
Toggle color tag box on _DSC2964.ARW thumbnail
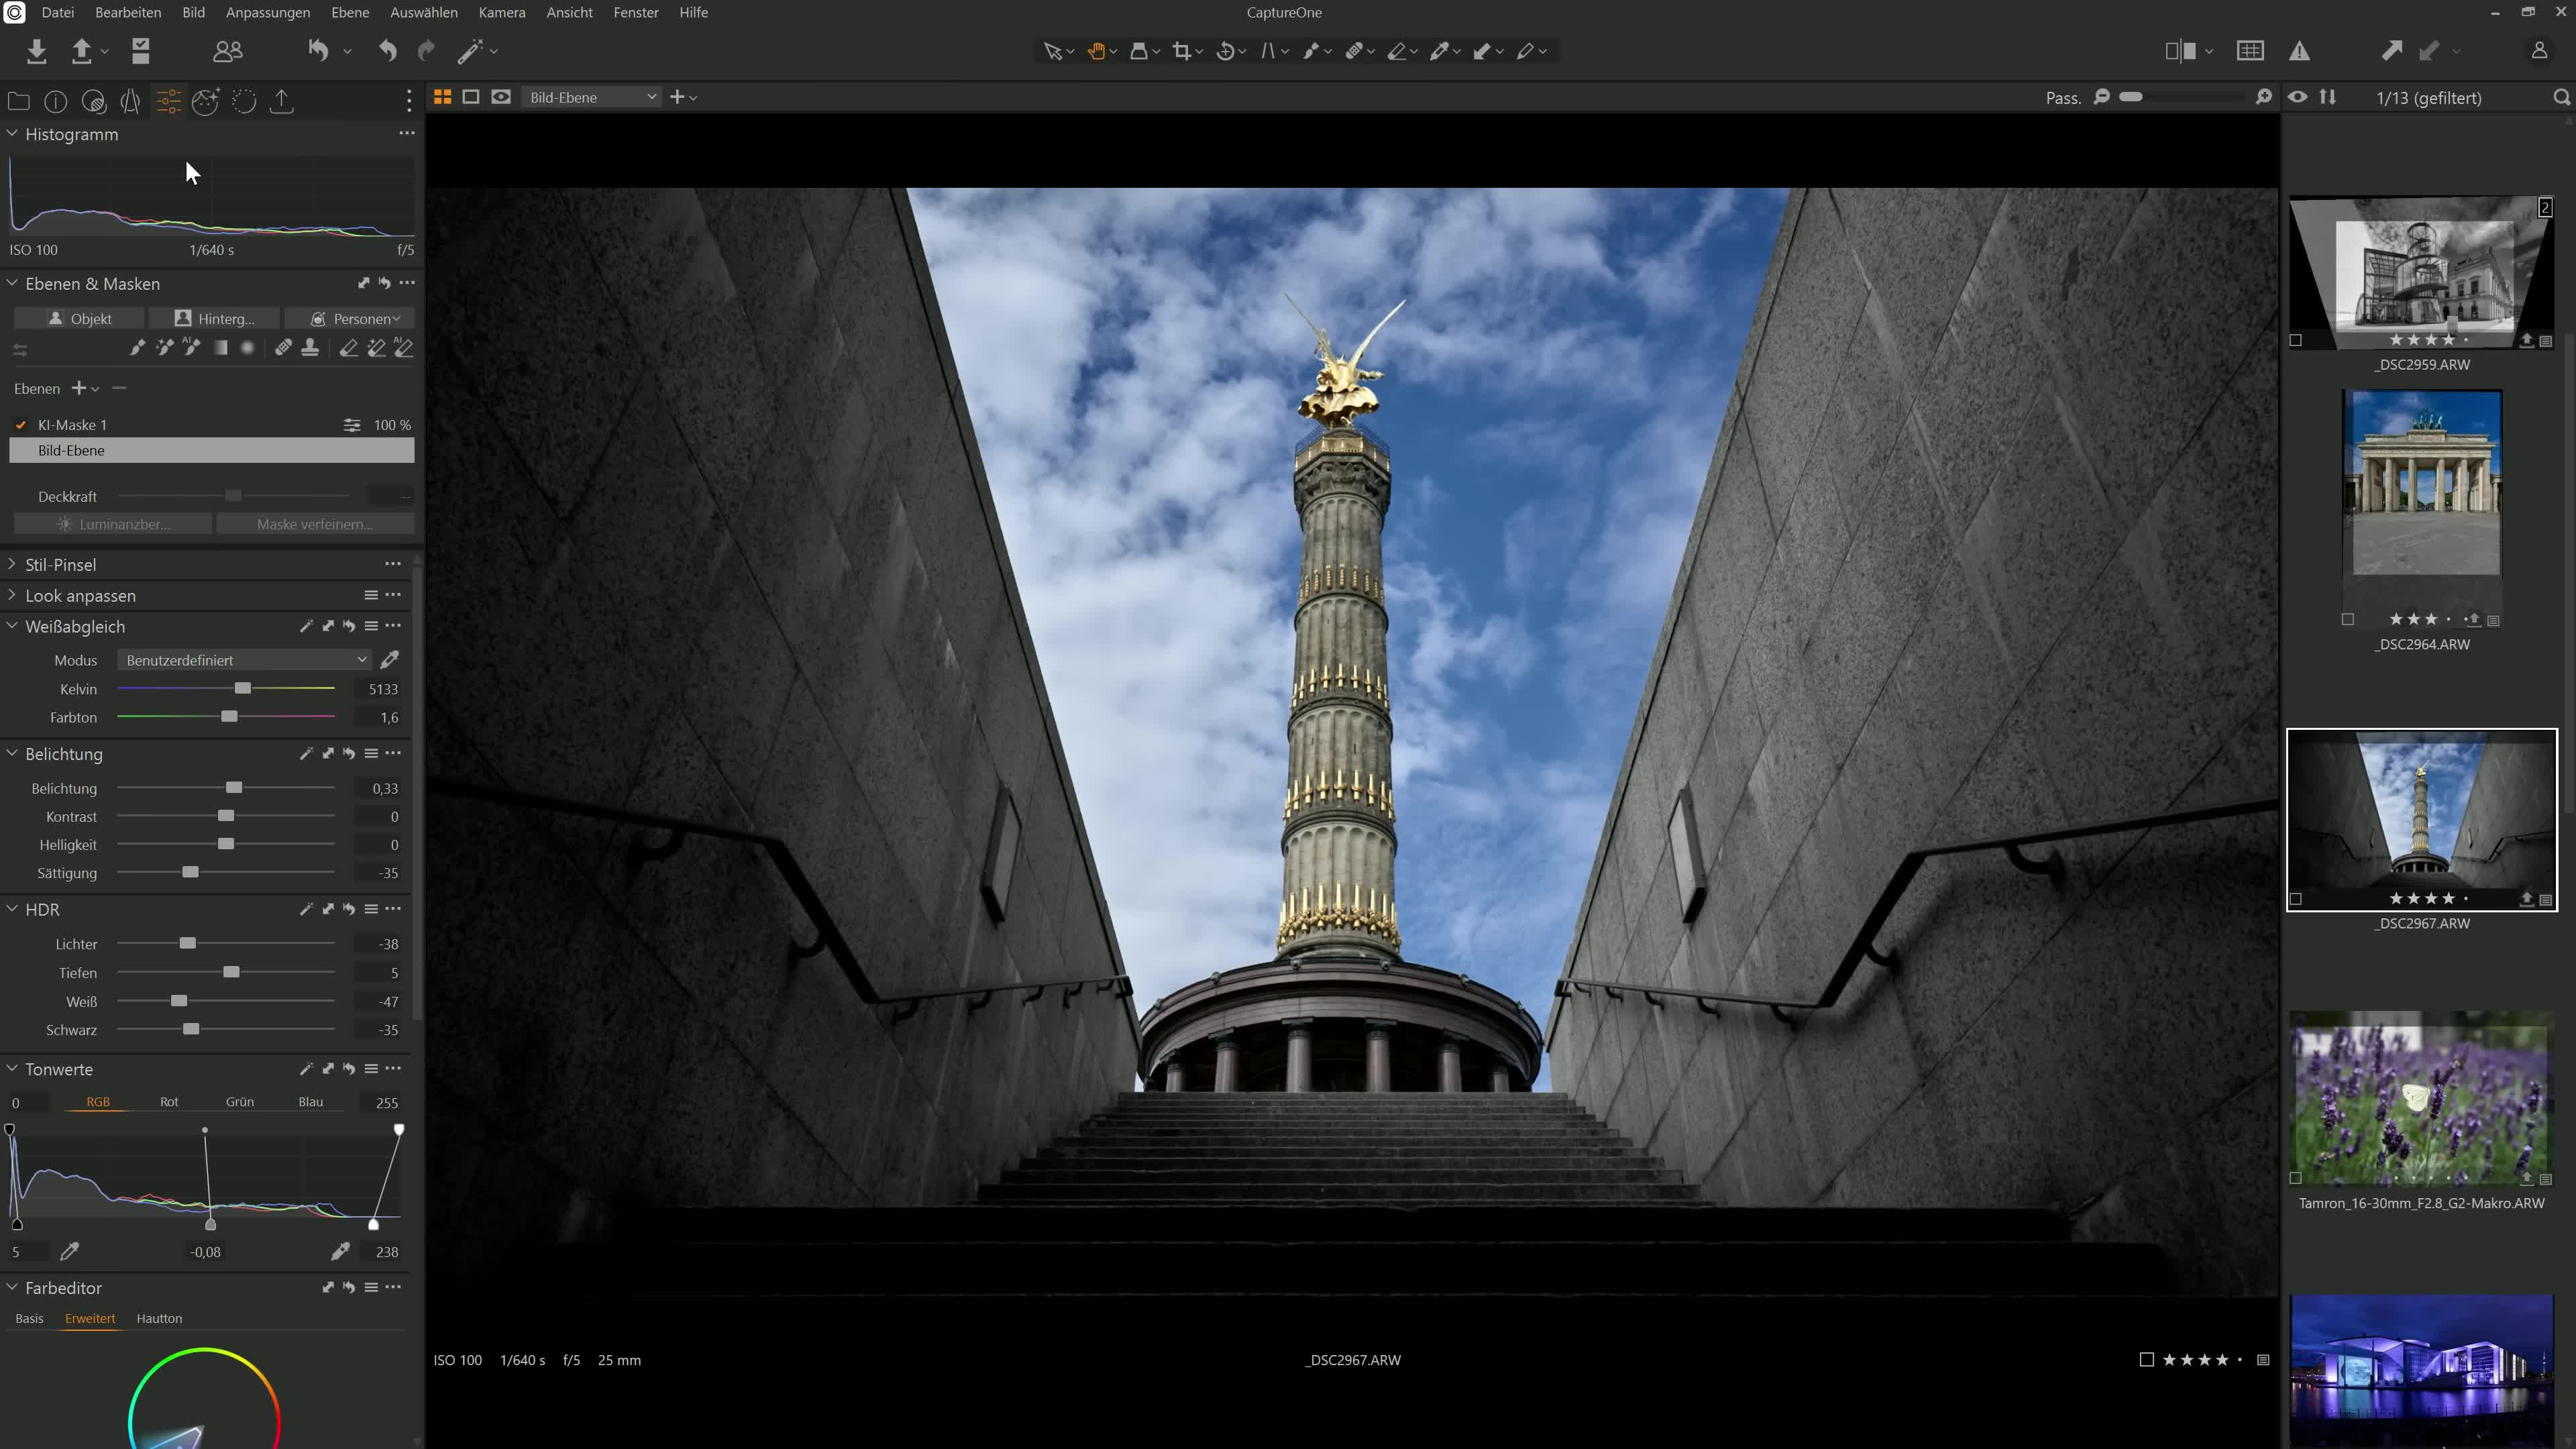pos(2348,620)
